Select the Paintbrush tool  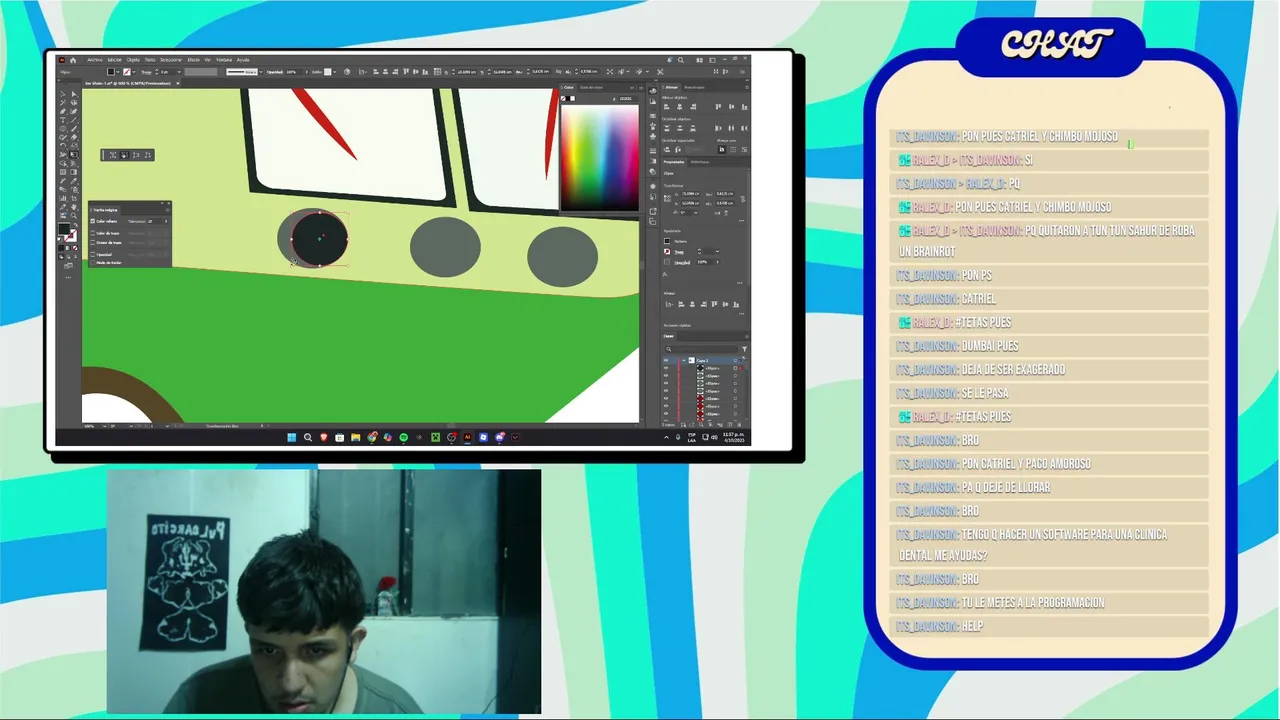click(74, 129)
